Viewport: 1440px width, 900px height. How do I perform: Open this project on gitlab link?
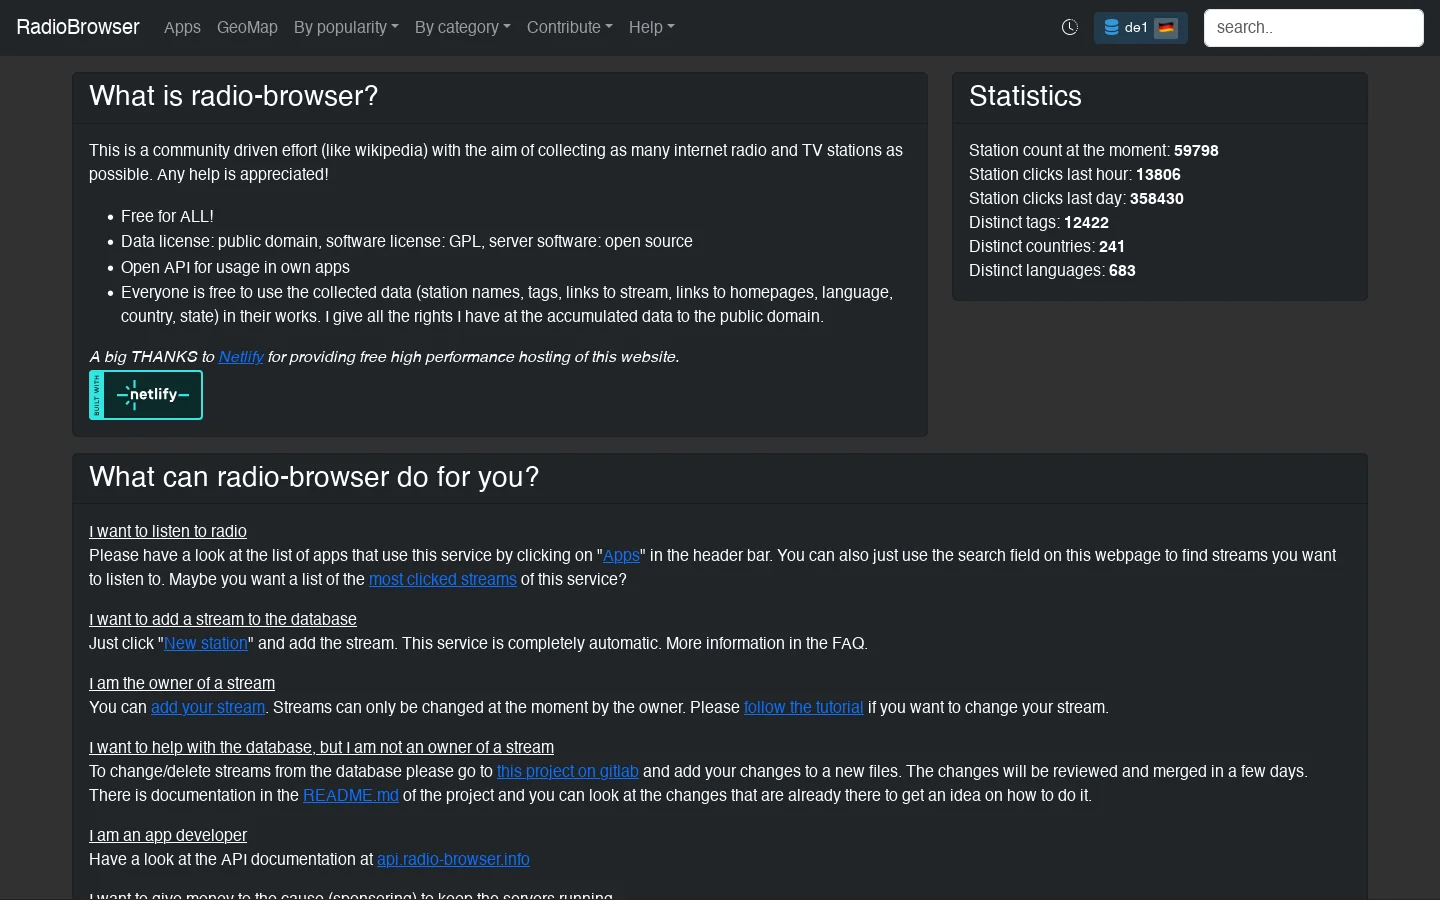[567, 771]
